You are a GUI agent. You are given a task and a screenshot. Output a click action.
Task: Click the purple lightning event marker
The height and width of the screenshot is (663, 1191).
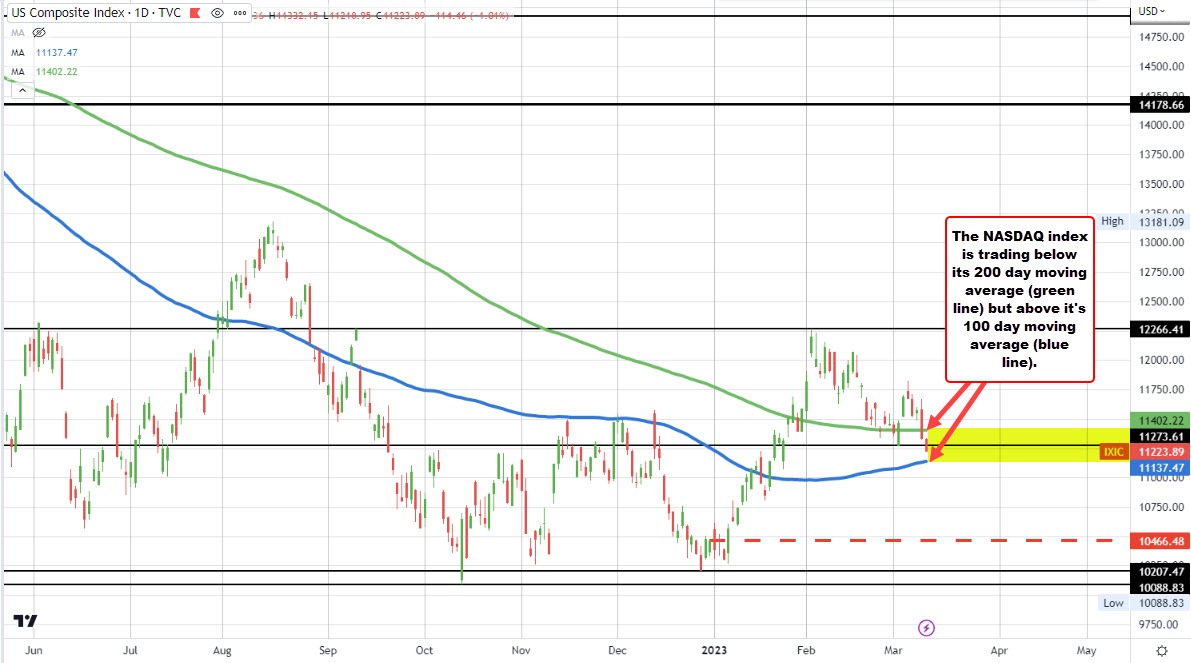pos(926,628)
